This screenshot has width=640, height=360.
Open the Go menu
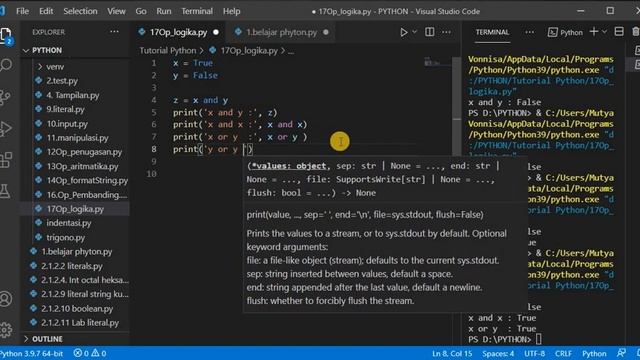[141, 11]
